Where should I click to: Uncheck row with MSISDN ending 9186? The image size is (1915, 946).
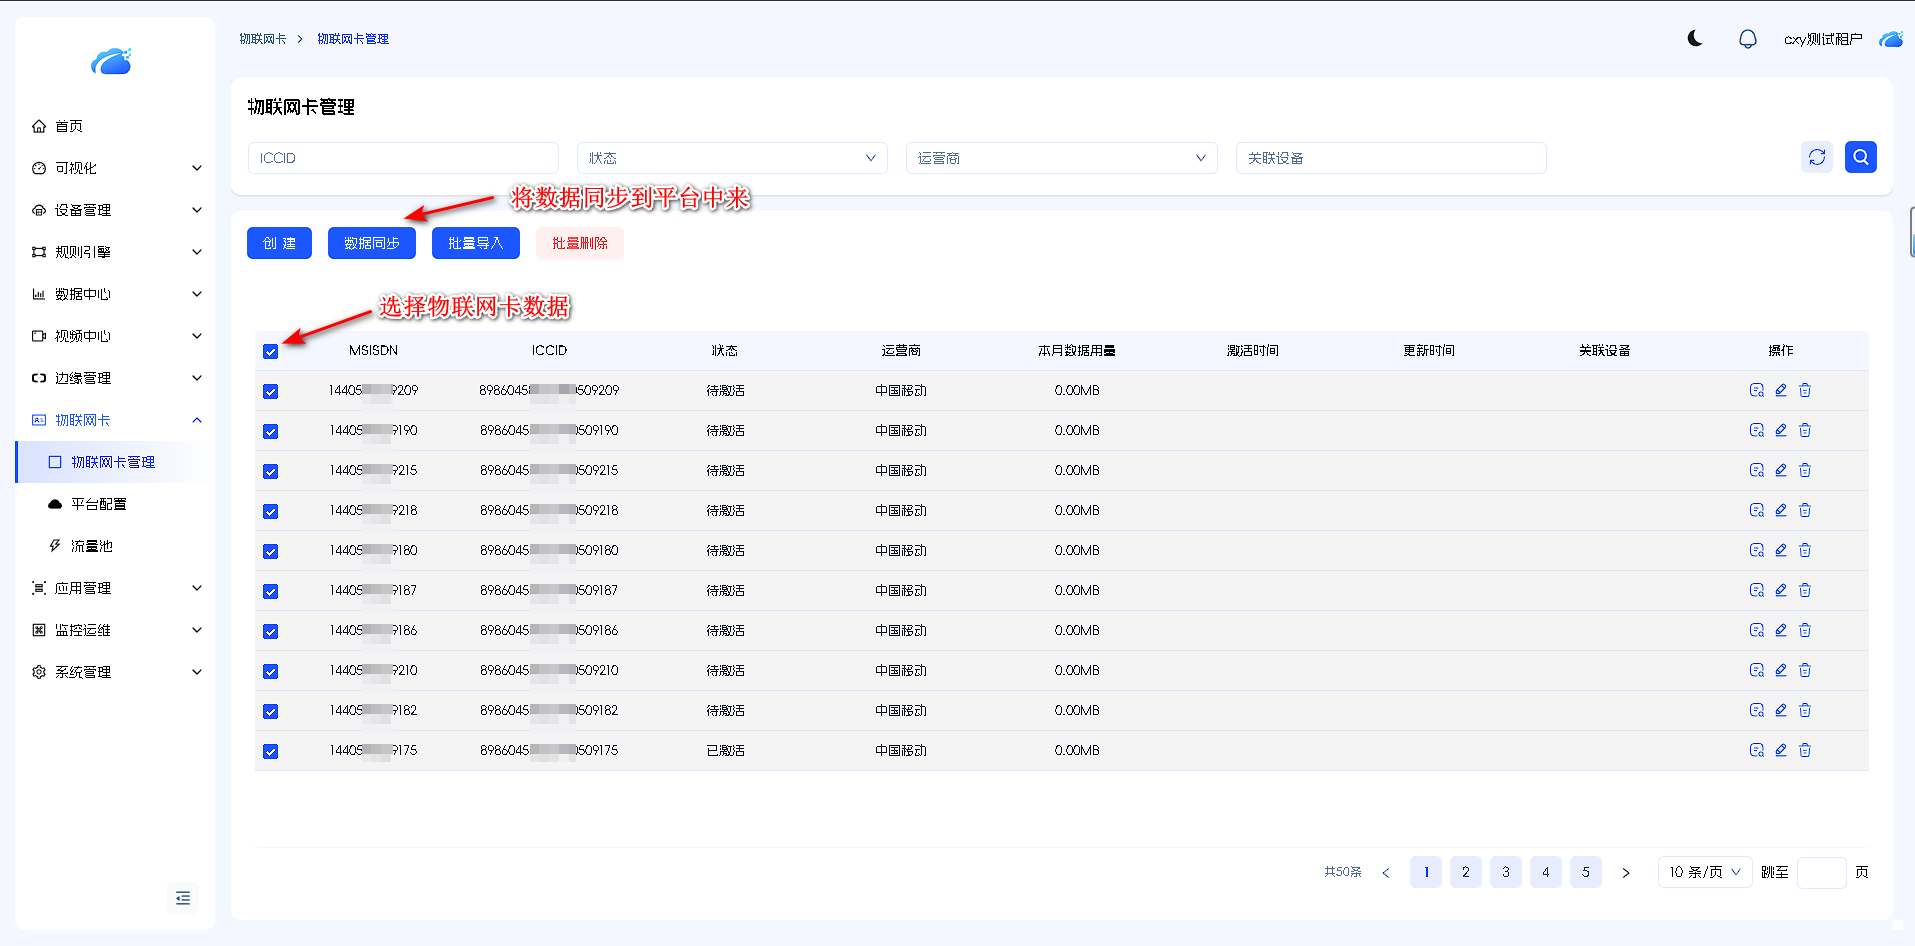(x=270, y=631)
